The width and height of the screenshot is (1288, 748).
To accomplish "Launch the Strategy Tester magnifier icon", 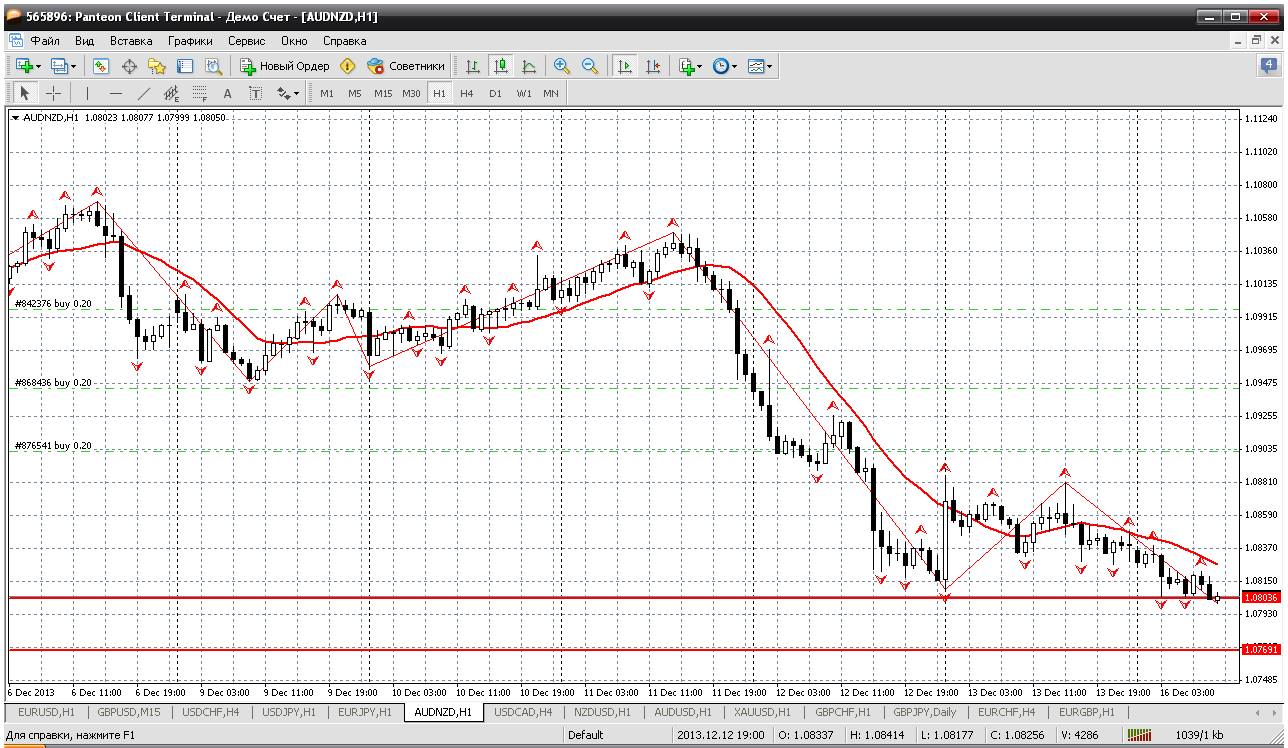I will tap(213, 66).
